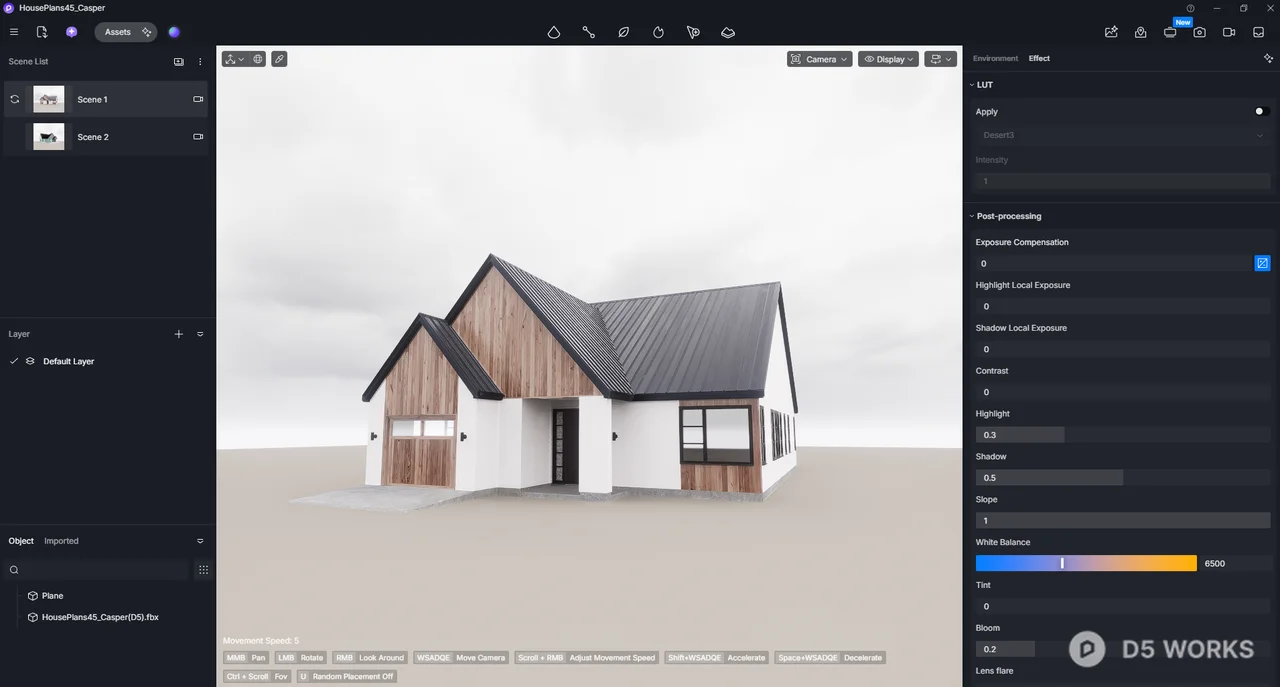Image resolution: width=1280 pixels, height=687 pixels.
Task: Select the path tool icon
Action: (x=588, y=32)
